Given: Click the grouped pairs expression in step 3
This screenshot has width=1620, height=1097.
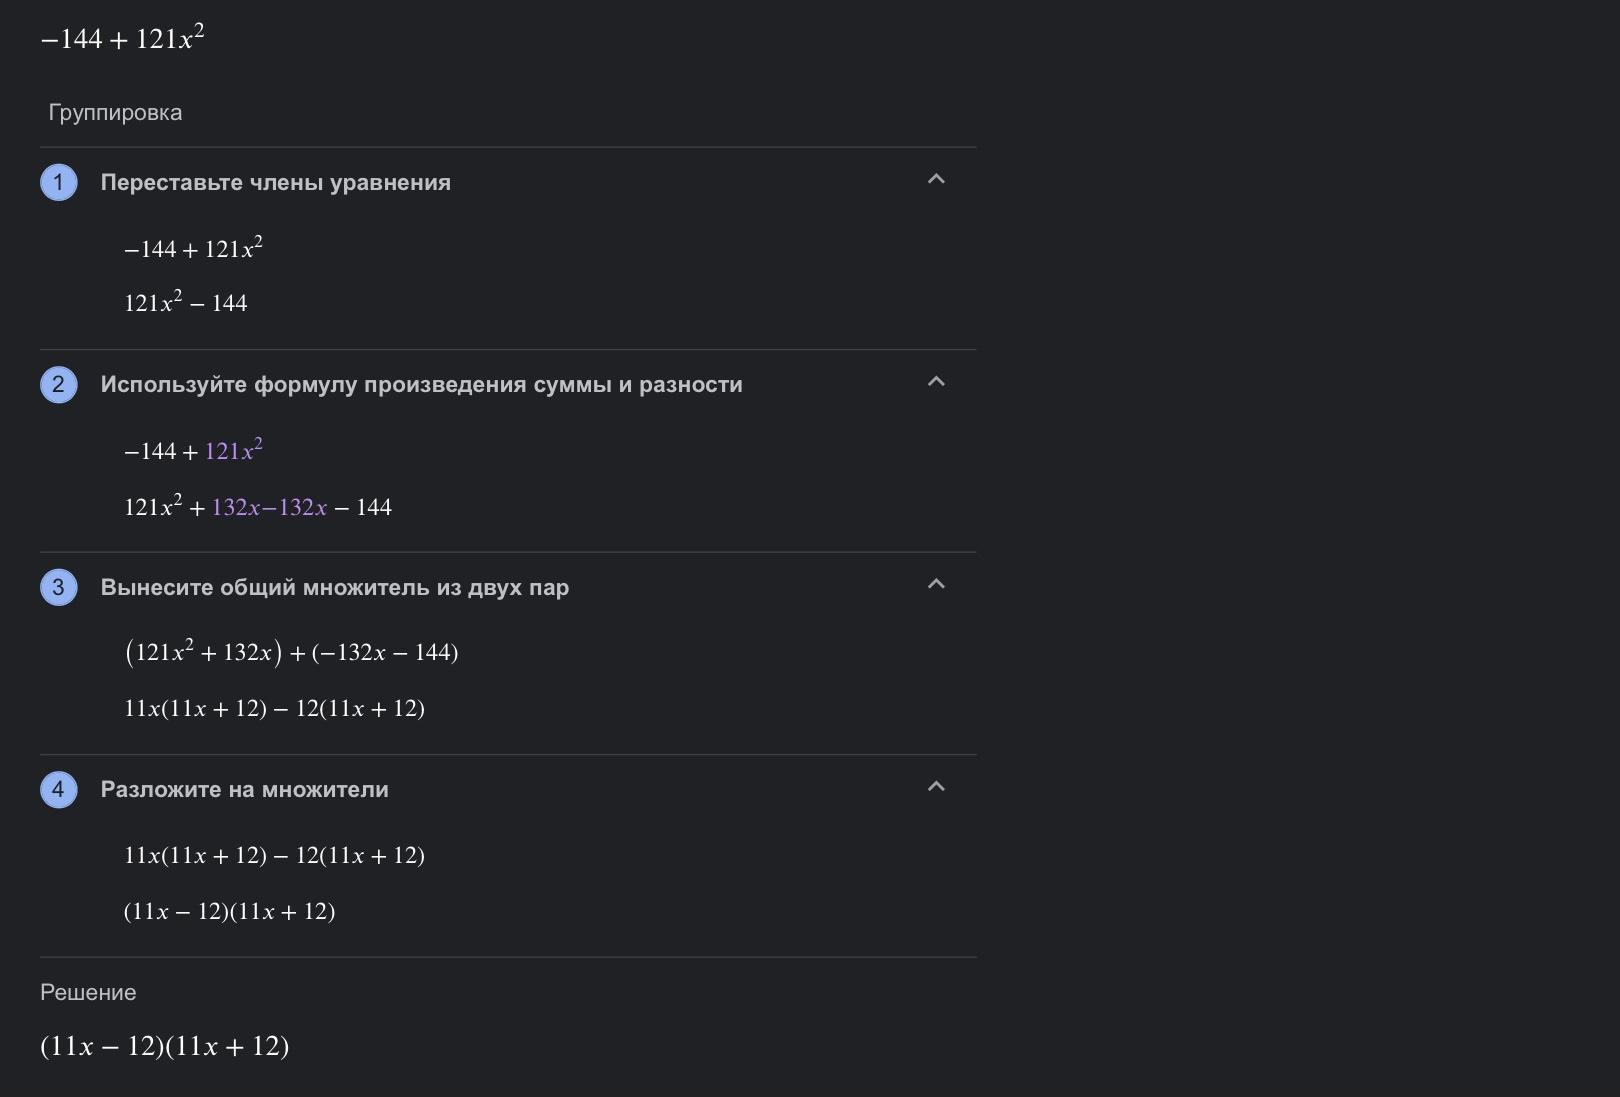Looking at the screenshot, I should 291,653.
